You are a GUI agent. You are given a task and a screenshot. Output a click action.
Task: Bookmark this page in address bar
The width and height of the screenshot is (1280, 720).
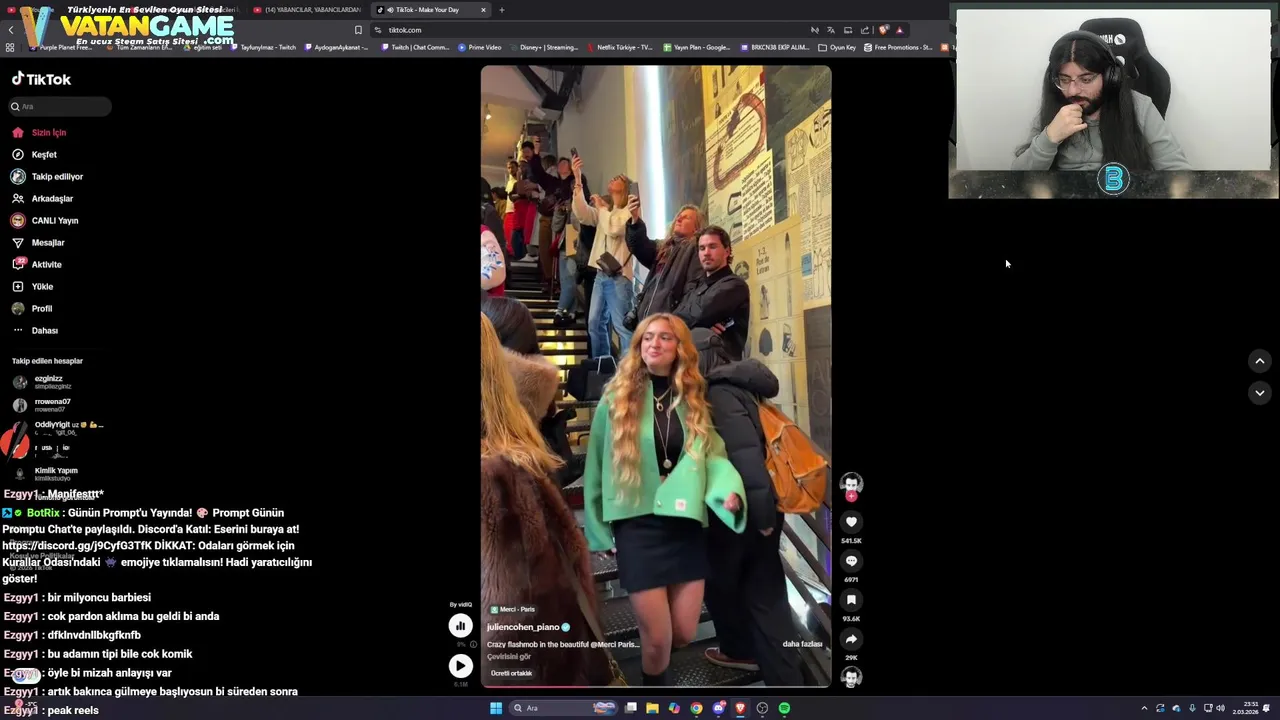coord(358,30)
